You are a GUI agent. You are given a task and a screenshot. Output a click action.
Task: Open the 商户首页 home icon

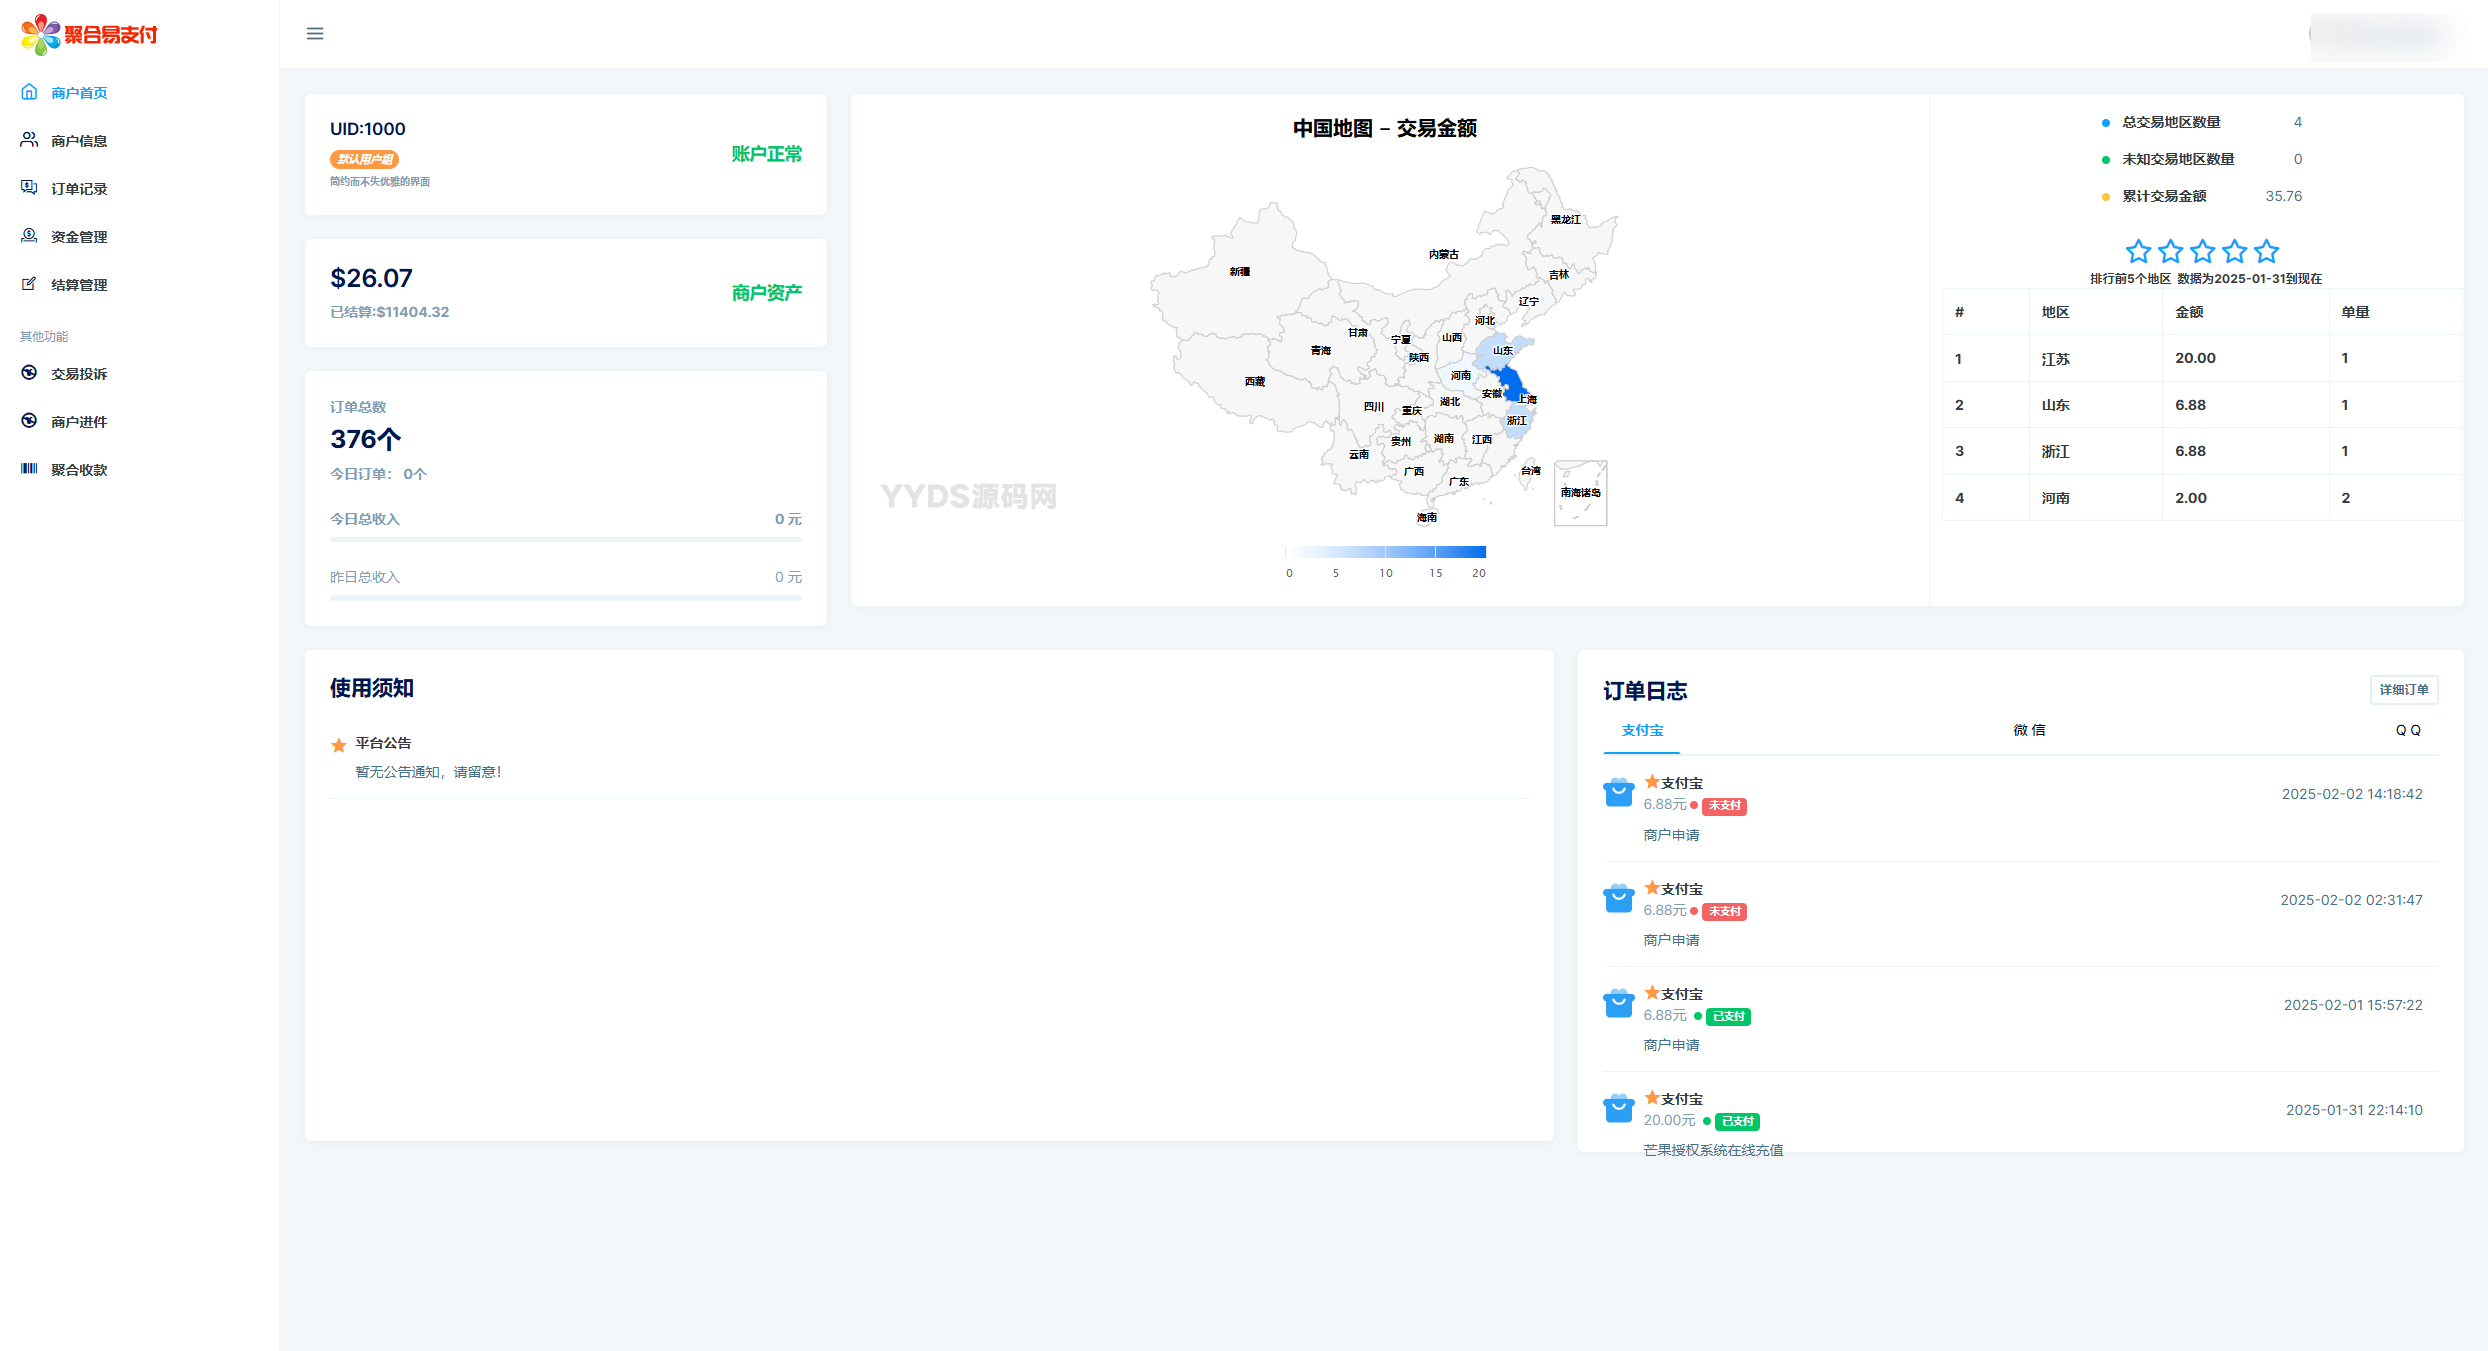[x=29, y=92]
